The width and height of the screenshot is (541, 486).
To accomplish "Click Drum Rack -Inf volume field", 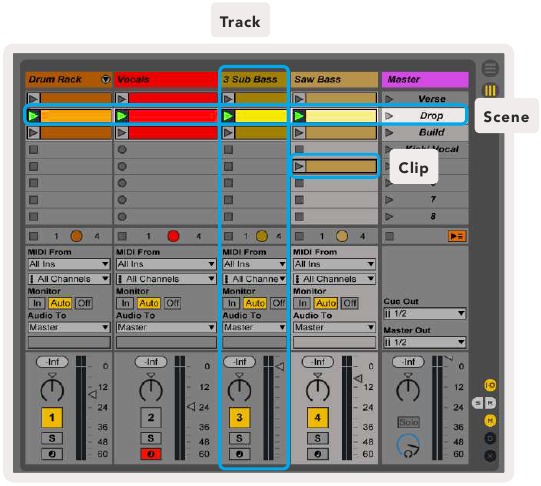I will pos(52,362).
